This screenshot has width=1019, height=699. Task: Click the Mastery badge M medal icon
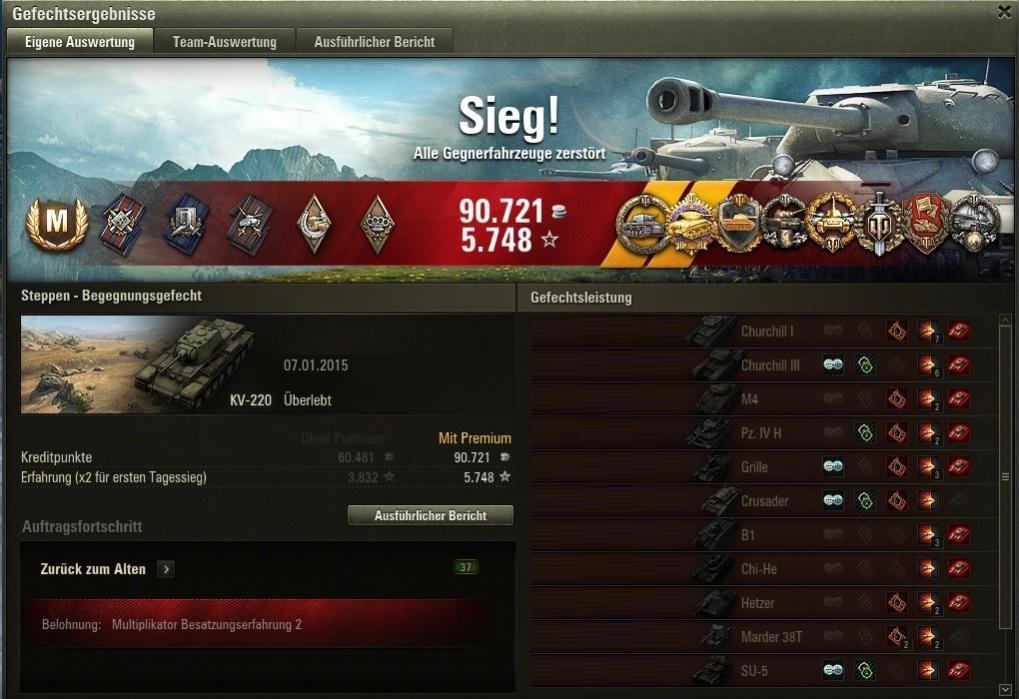click(57, 224)
